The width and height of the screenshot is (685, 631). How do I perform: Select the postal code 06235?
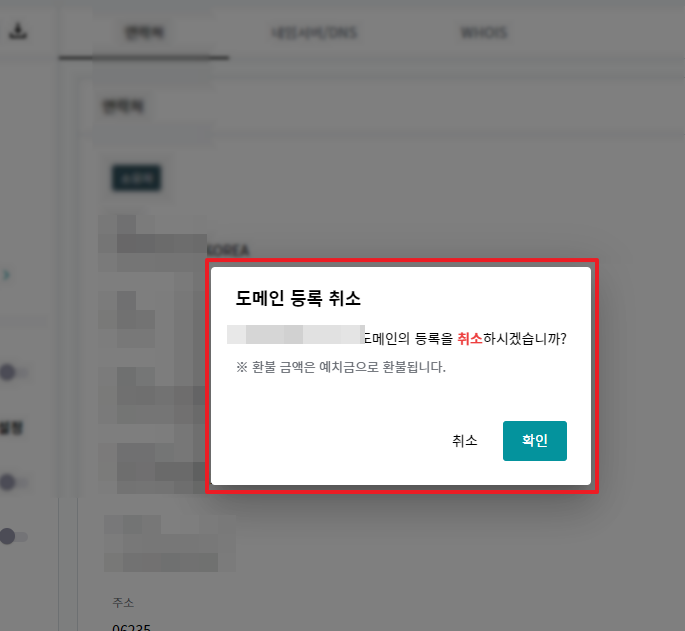[130, 626]
